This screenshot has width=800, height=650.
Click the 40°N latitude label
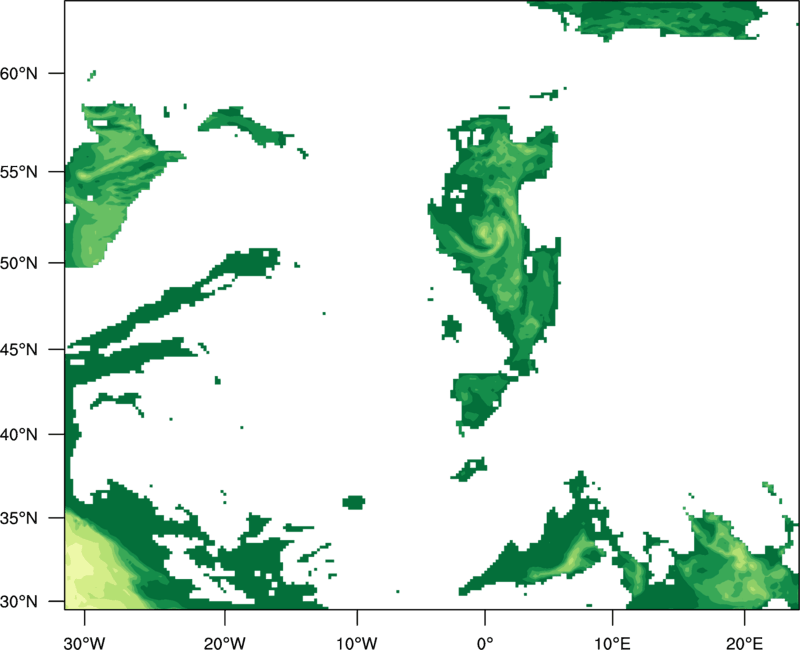pyautogui.click(x=19, y=434)
